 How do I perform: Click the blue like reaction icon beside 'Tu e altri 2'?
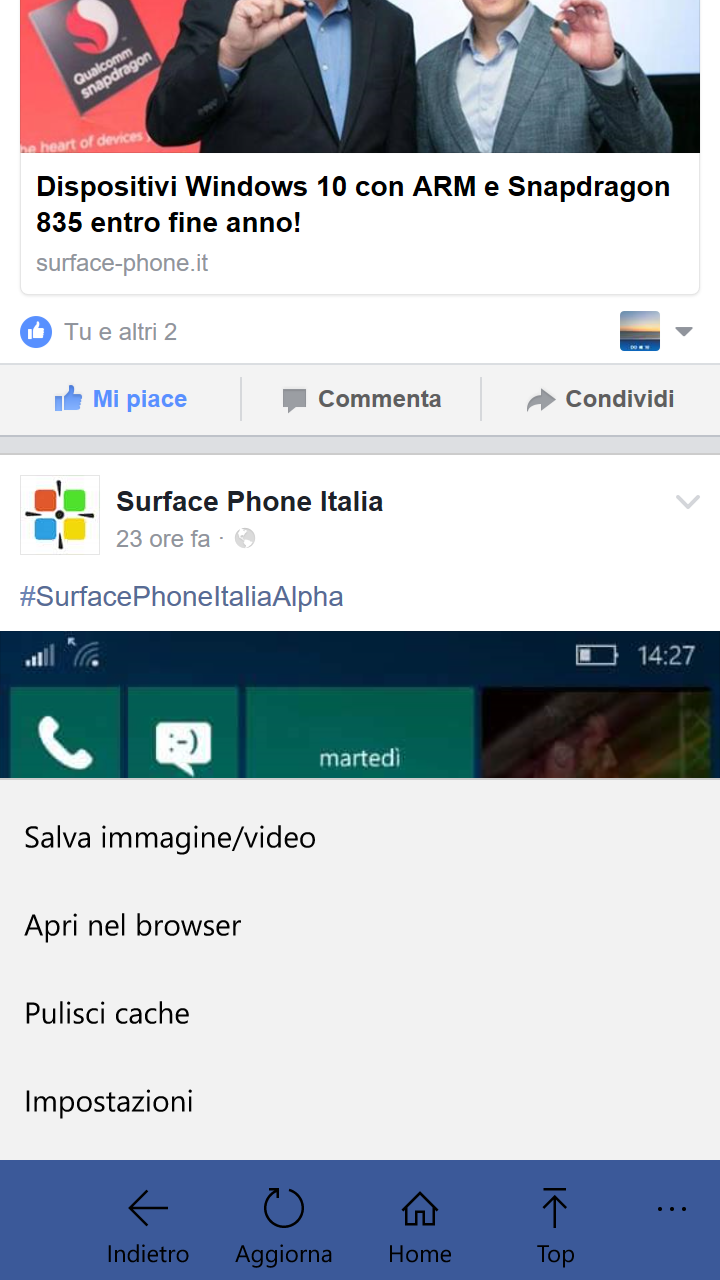click(x=36, y=331)
